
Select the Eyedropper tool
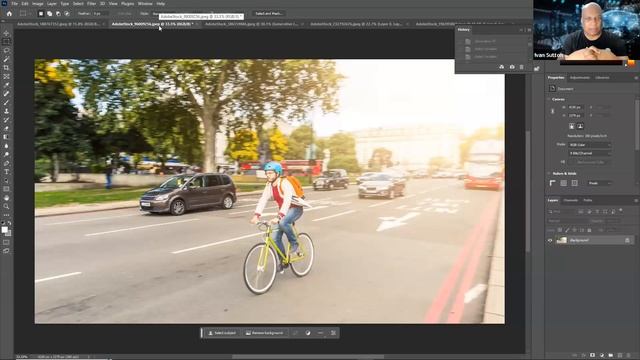pyautogui.click(x=6, y=85)
